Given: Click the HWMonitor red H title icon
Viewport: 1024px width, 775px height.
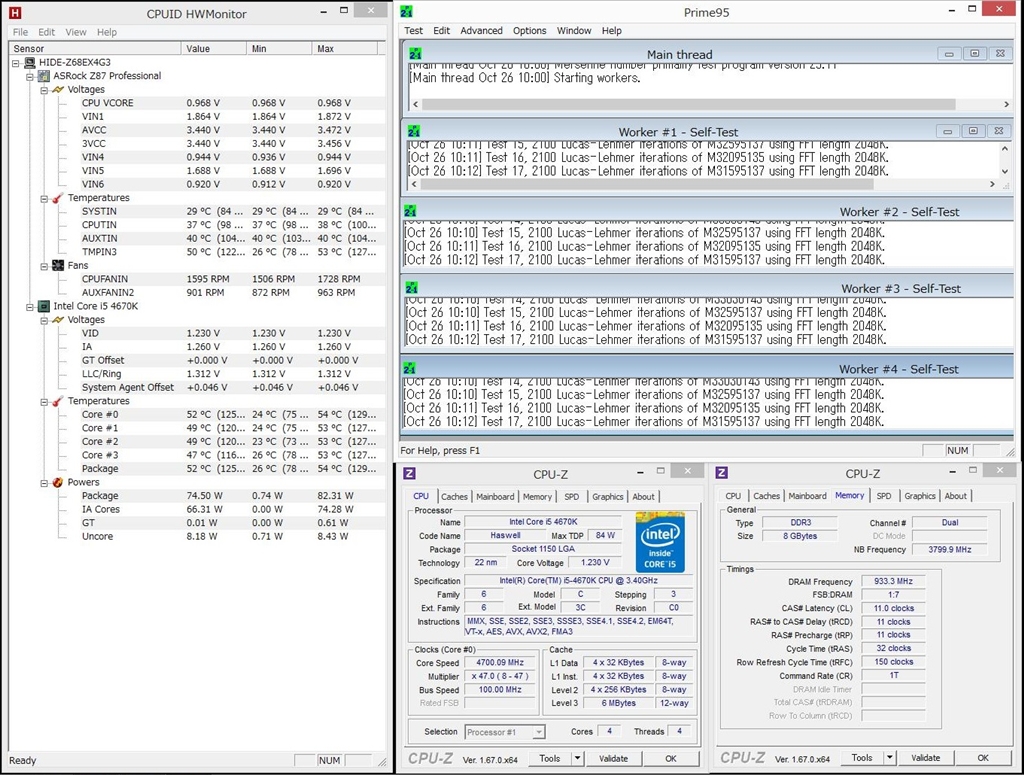Looking at the screenshot, I should [x=14, y=13].
